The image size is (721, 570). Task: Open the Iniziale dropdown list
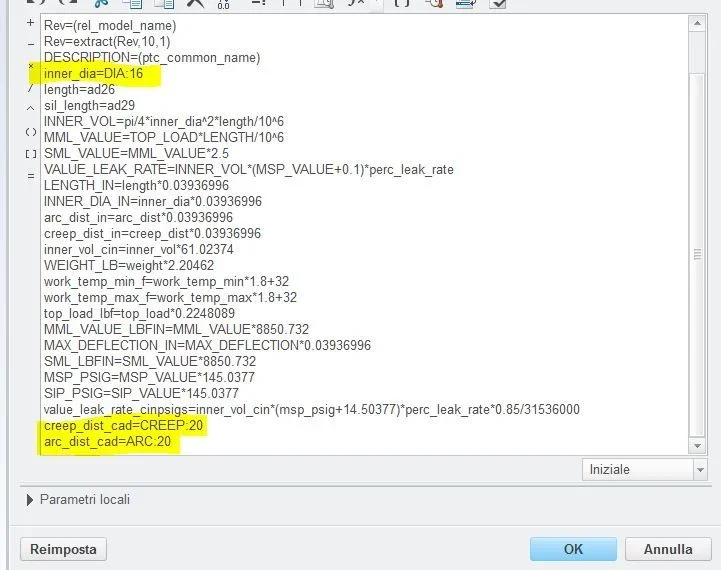point(644,470)
